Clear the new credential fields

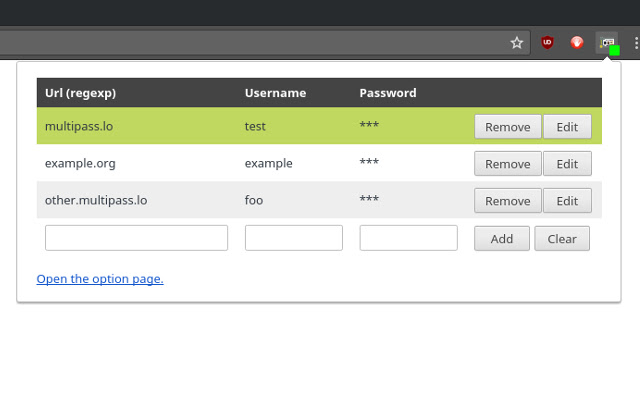562,239
